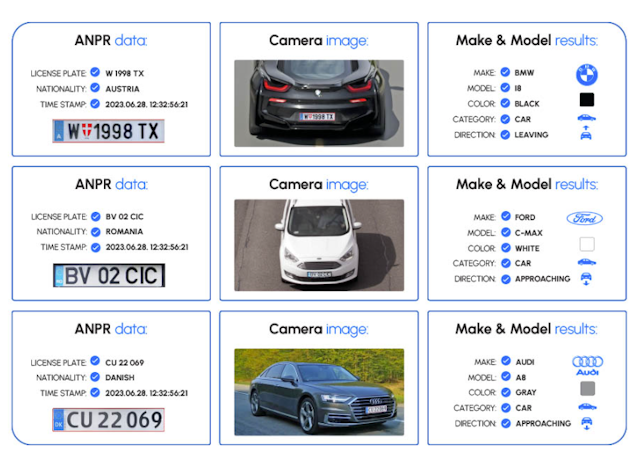Click the LEAVING direction value
Screen dimensions: 635x450
531,135
